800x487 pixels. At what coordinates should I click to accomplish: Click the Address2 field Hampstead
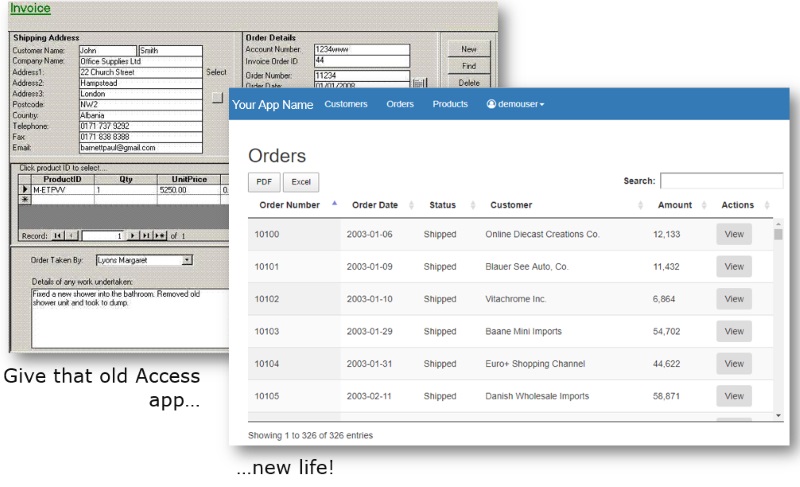[x=141, y=83]
